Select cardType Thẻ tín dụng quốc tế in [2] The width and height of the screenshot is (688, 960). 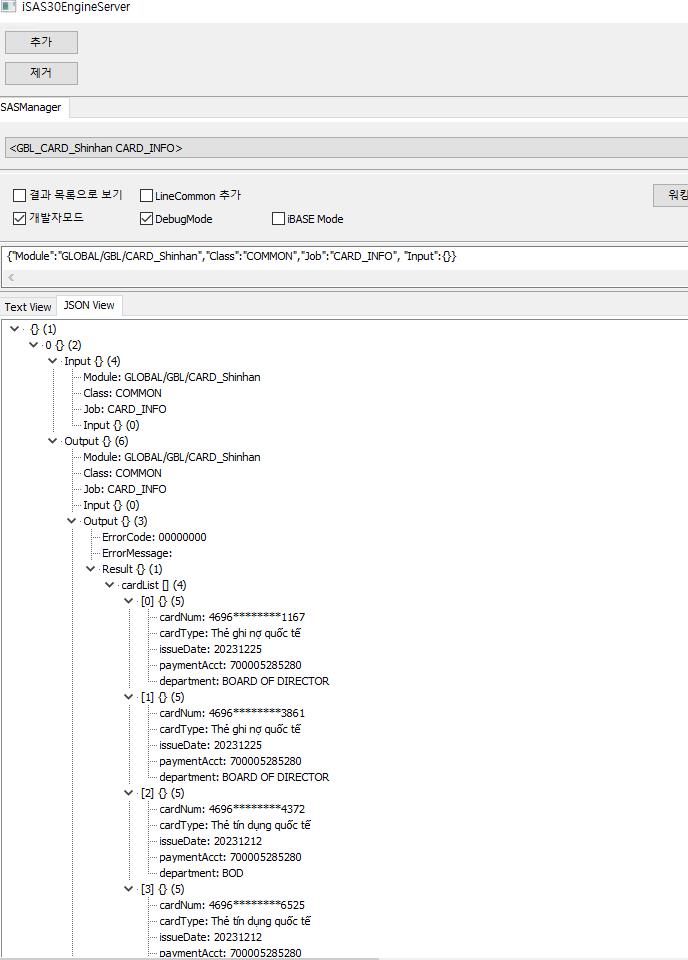(x=235, y=825)
